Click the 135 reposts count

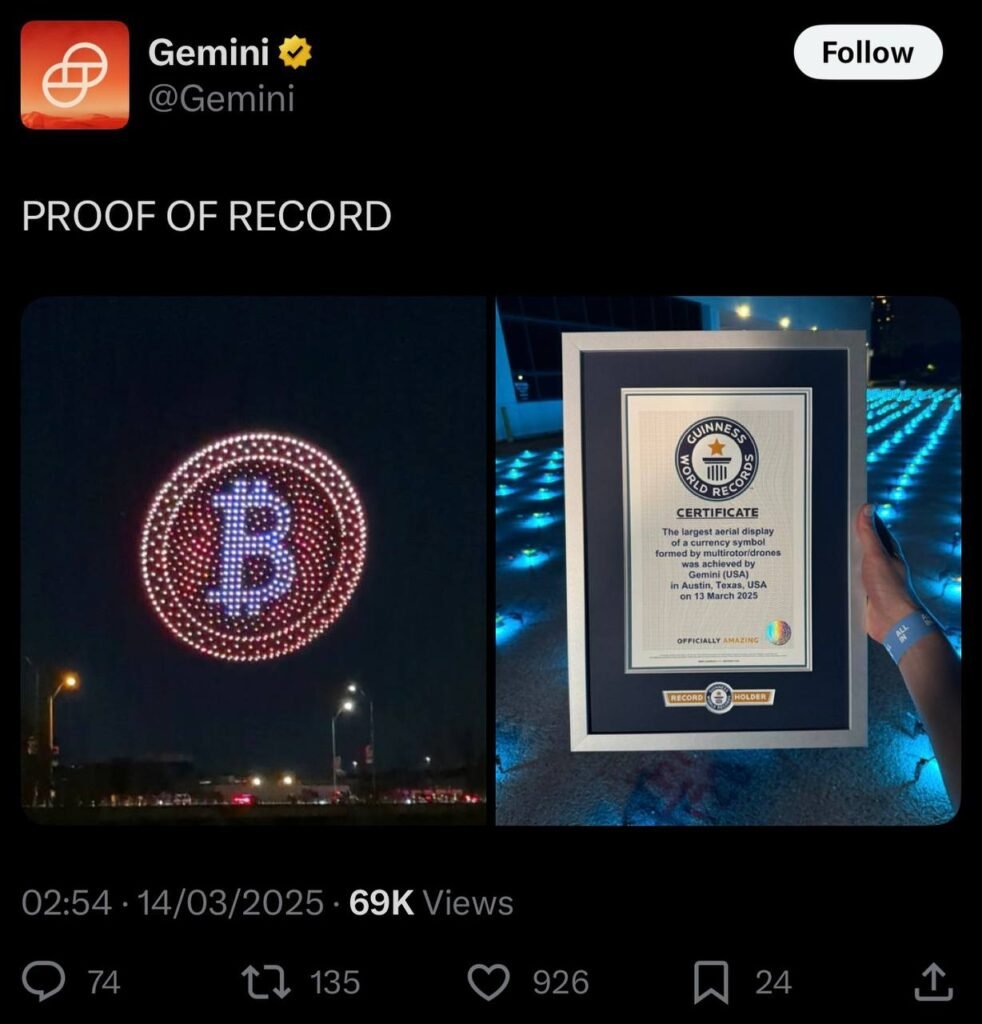pos(334,982)
